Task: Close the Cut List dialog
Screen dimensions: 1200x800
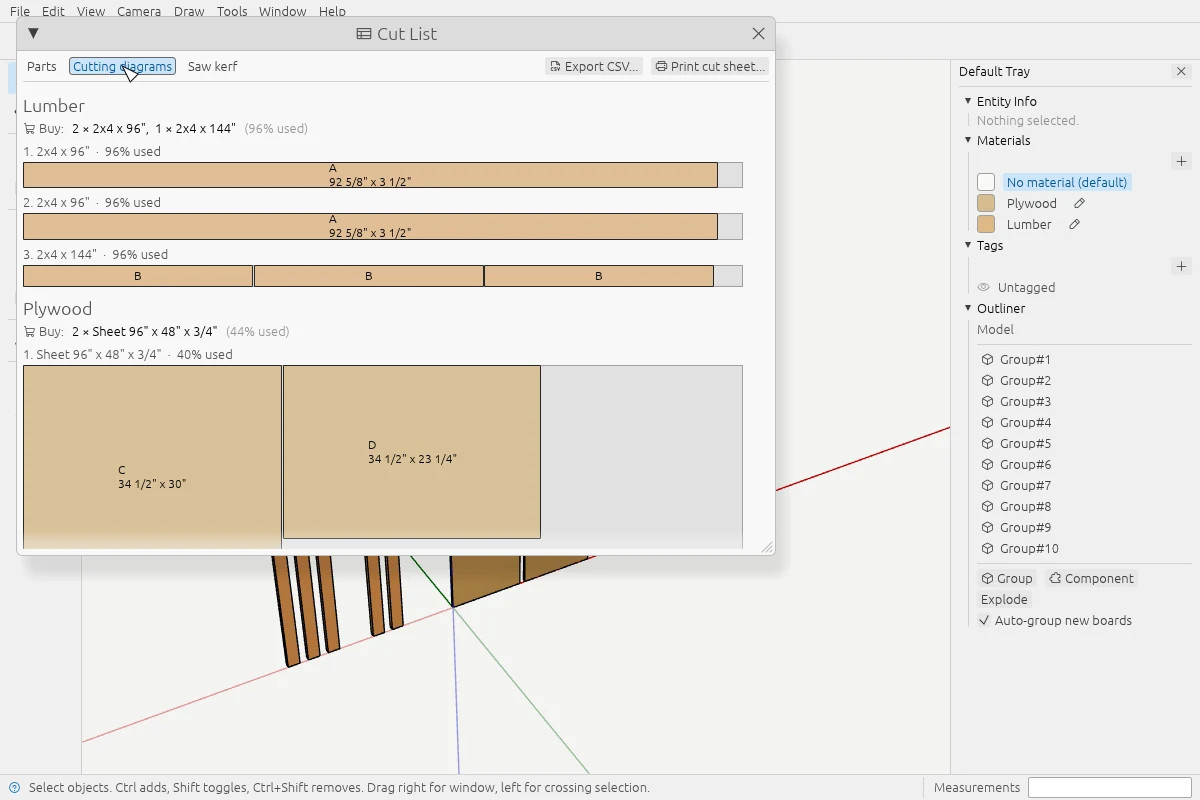Action: 758,34
